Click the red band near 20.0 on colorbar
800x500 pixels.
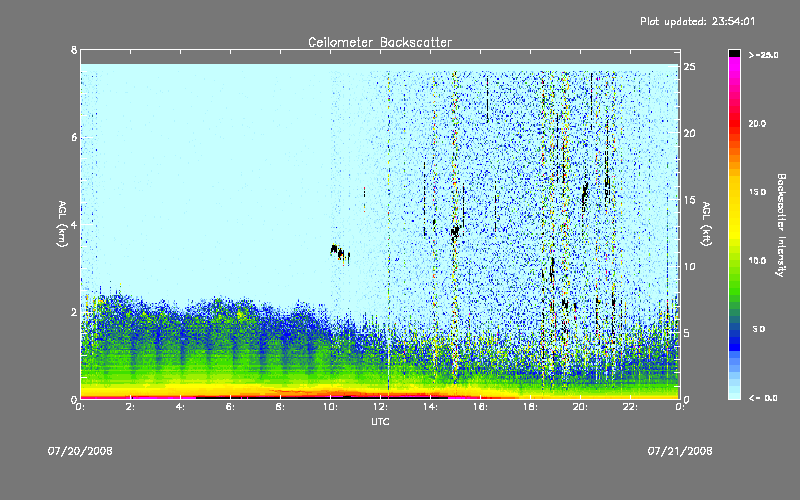pos(734,124)
